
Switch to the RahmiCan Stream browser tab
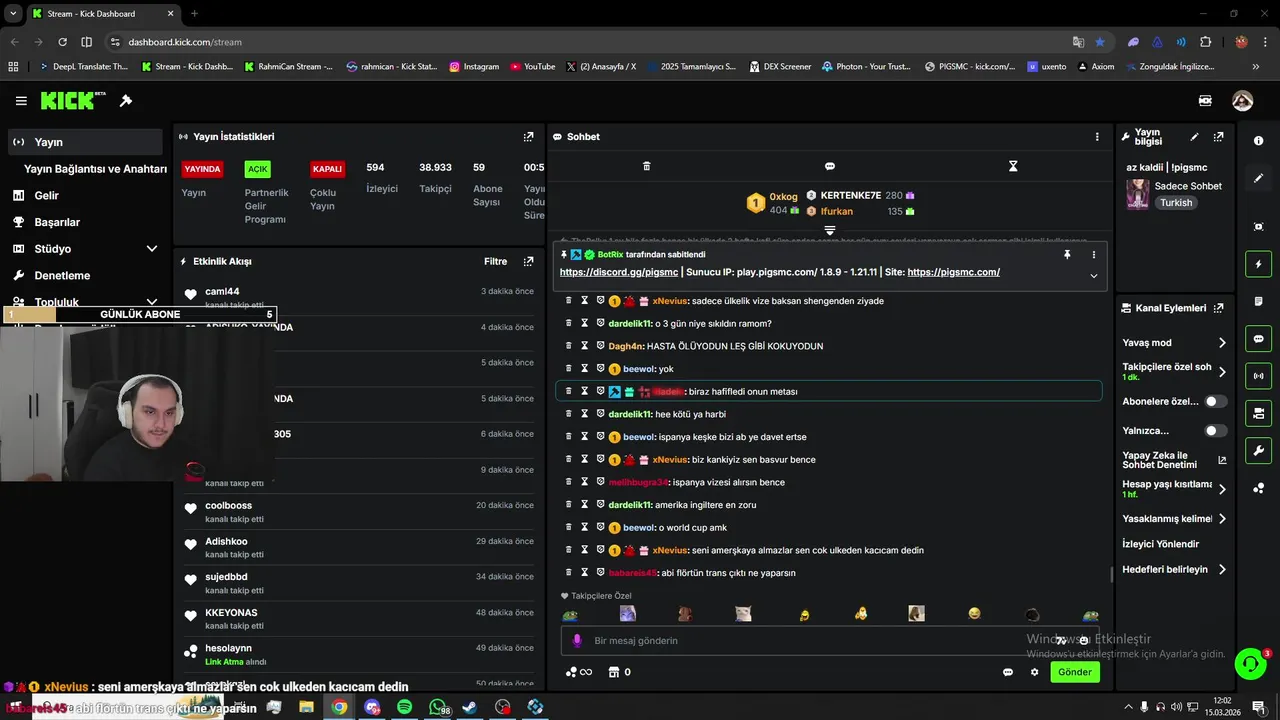point(287,67)
